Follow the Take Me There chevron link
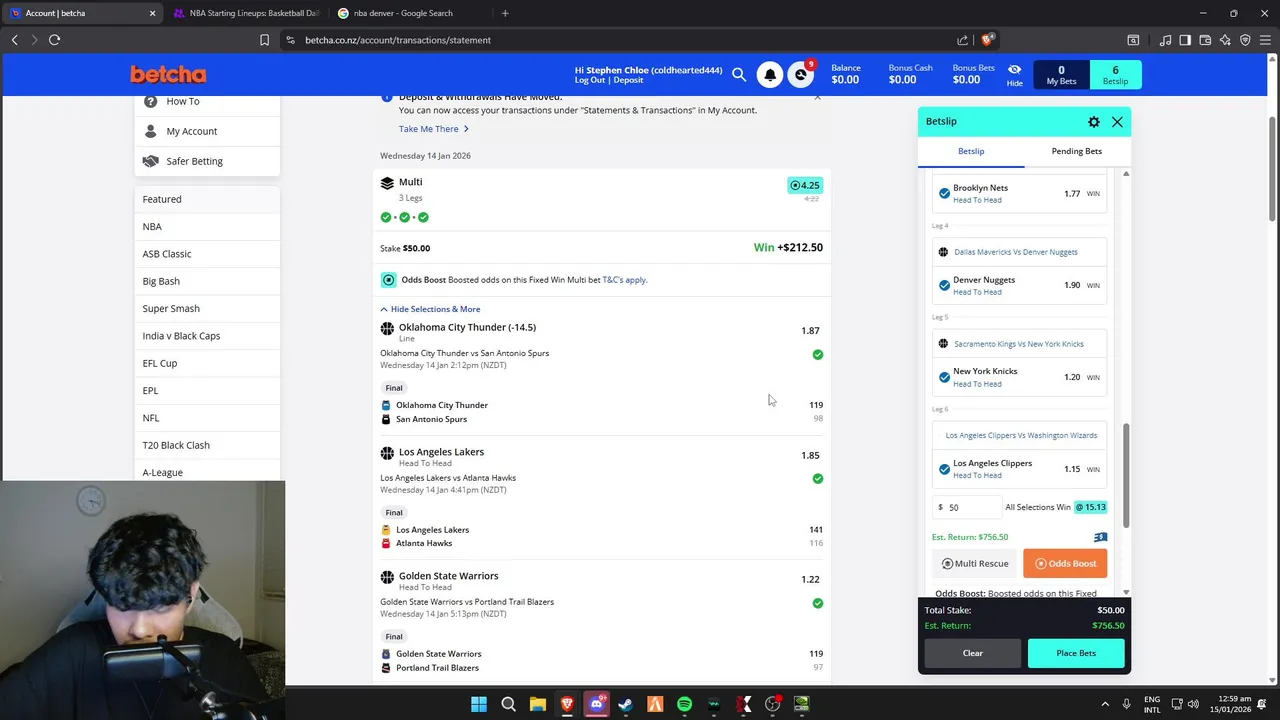Image resolution: width=1280 pixels, height=720 pixels. [434, 129]
